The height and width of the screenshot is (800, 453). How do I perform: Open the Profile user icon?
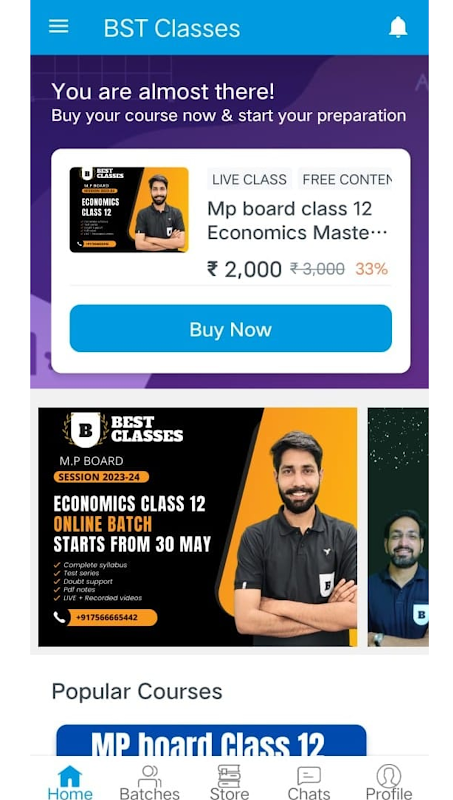coord(389,777)
